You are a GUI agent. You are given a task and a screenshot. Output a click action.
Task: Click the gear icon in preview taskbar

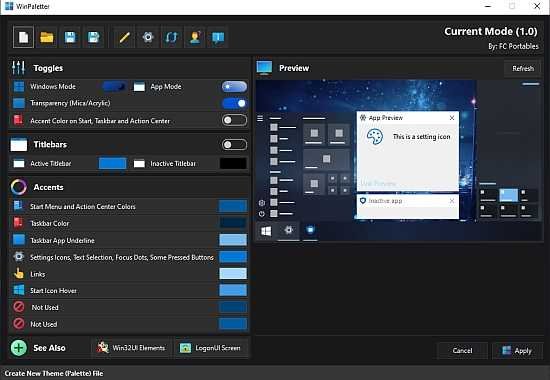pyautogui.click(x=288, y=230)
